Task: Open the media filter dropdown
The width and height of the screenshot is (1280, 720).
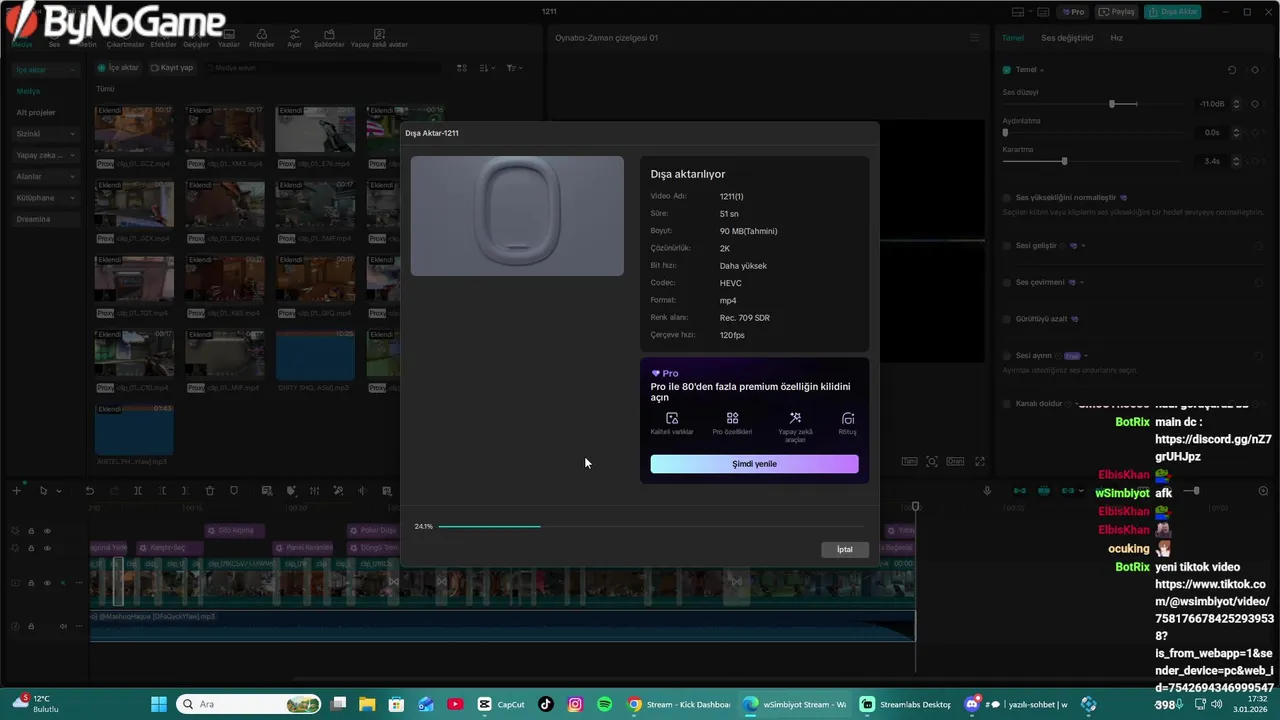Action: click(514, 68)
